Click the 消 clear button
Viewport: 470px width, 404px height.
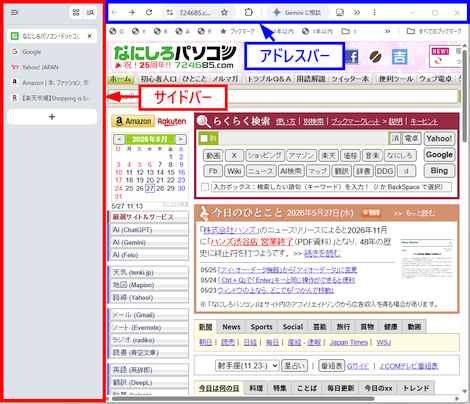tap(395, 138)
